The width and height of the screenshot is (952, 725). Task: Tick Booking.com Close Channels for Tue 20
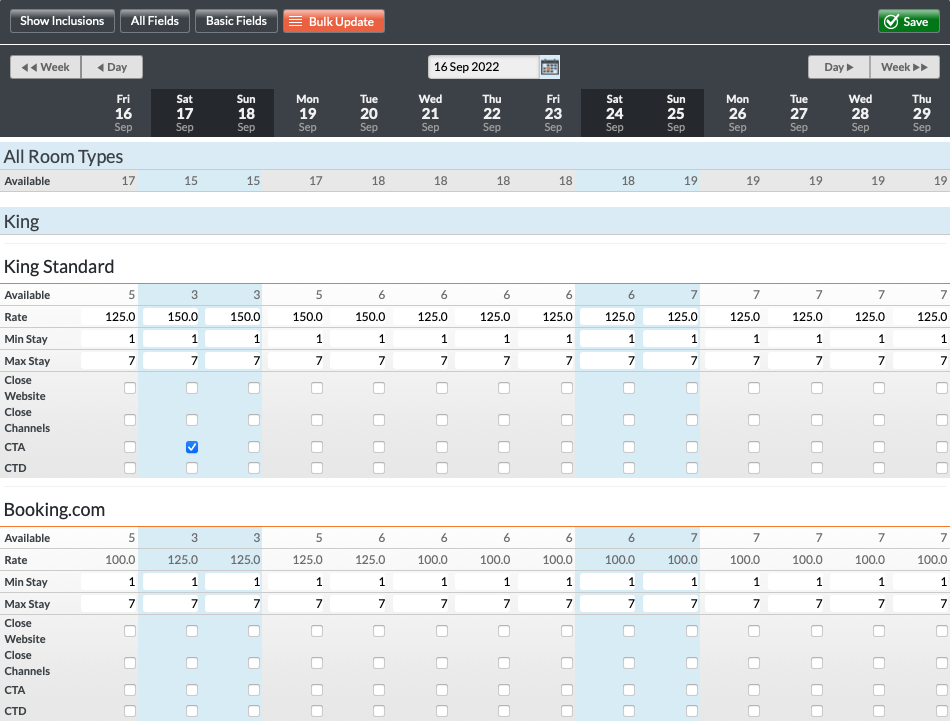coord(379,663)
